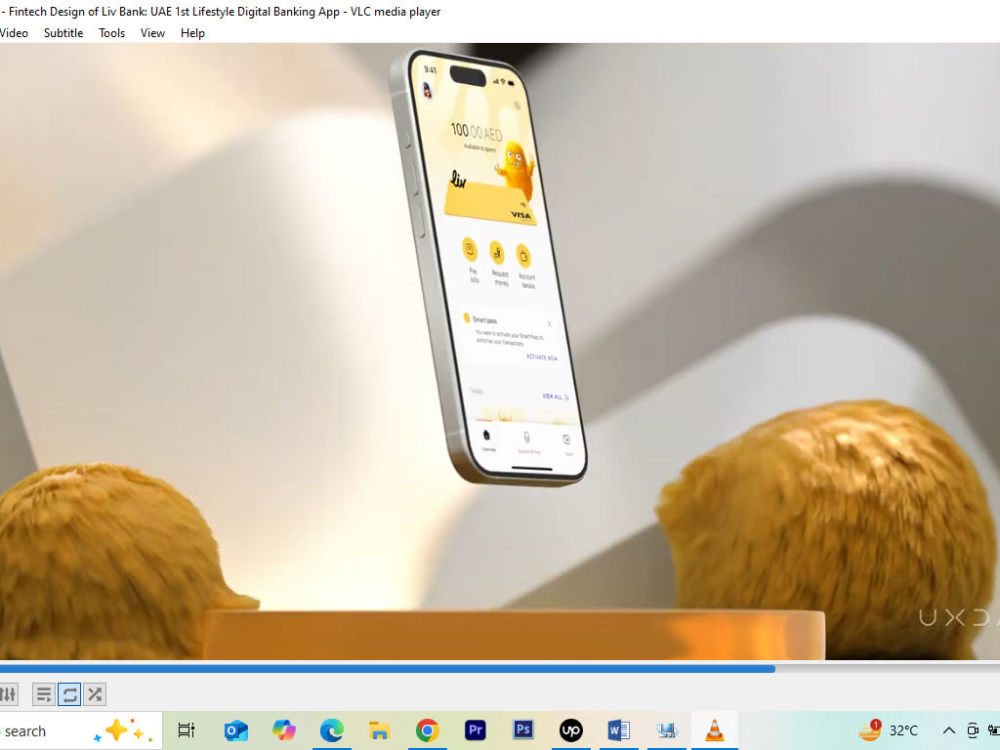The width and height of the screenshot is (1000, 750).
Task: Open the View menu
Action: (152, 33)
